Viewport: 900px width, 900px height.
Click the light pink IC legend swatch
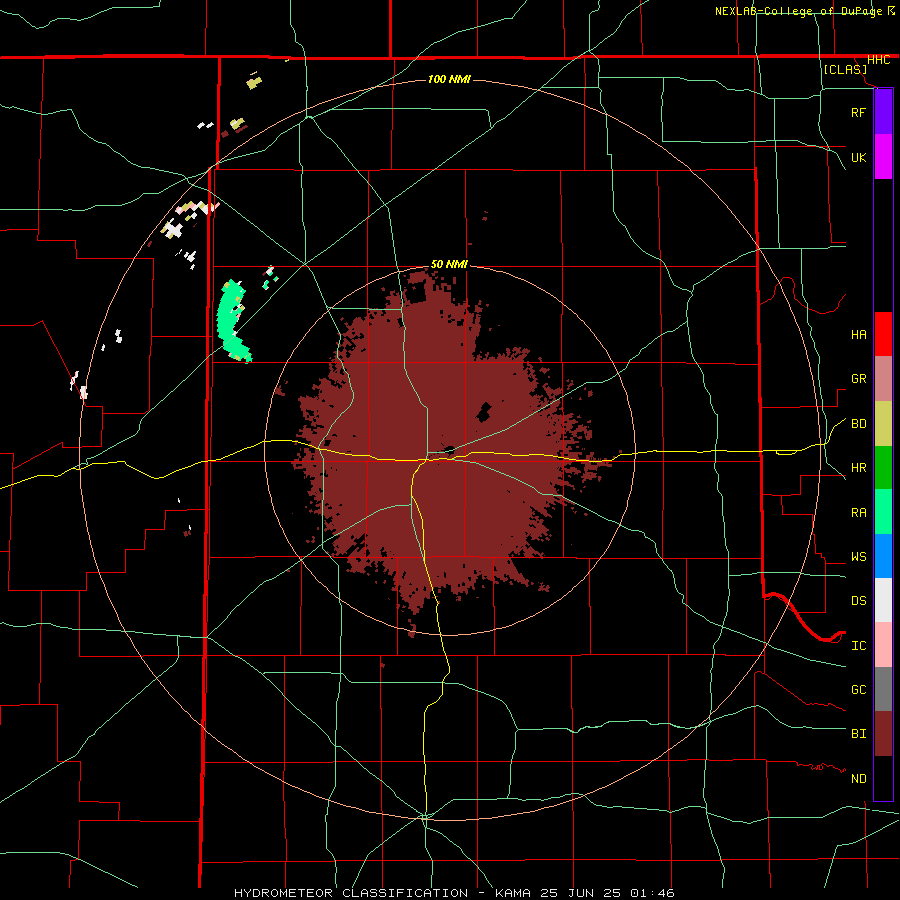coord(883,645)
